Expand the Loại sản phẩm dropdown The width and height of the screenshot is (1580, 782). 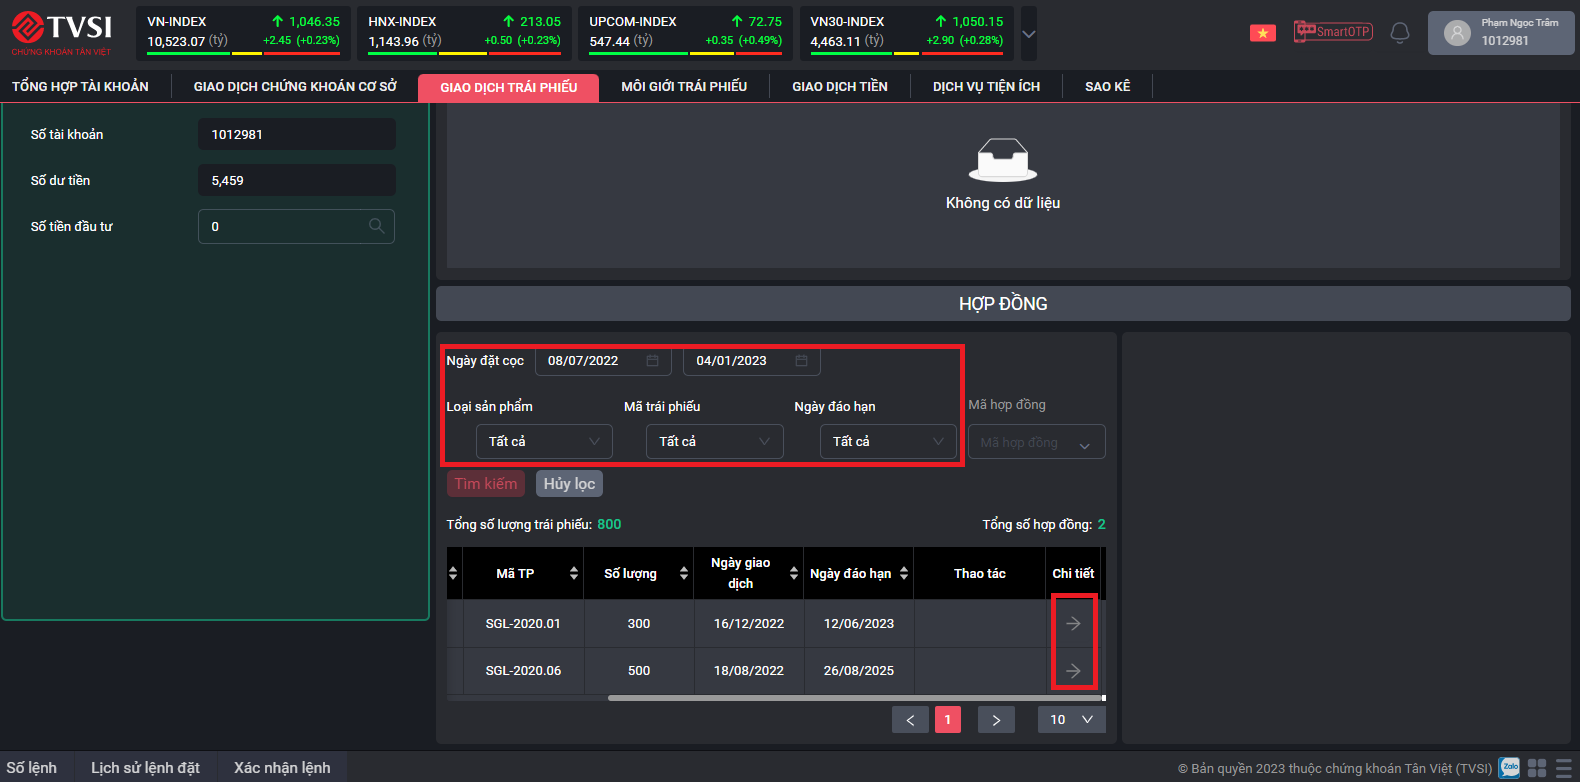point(544,441)
